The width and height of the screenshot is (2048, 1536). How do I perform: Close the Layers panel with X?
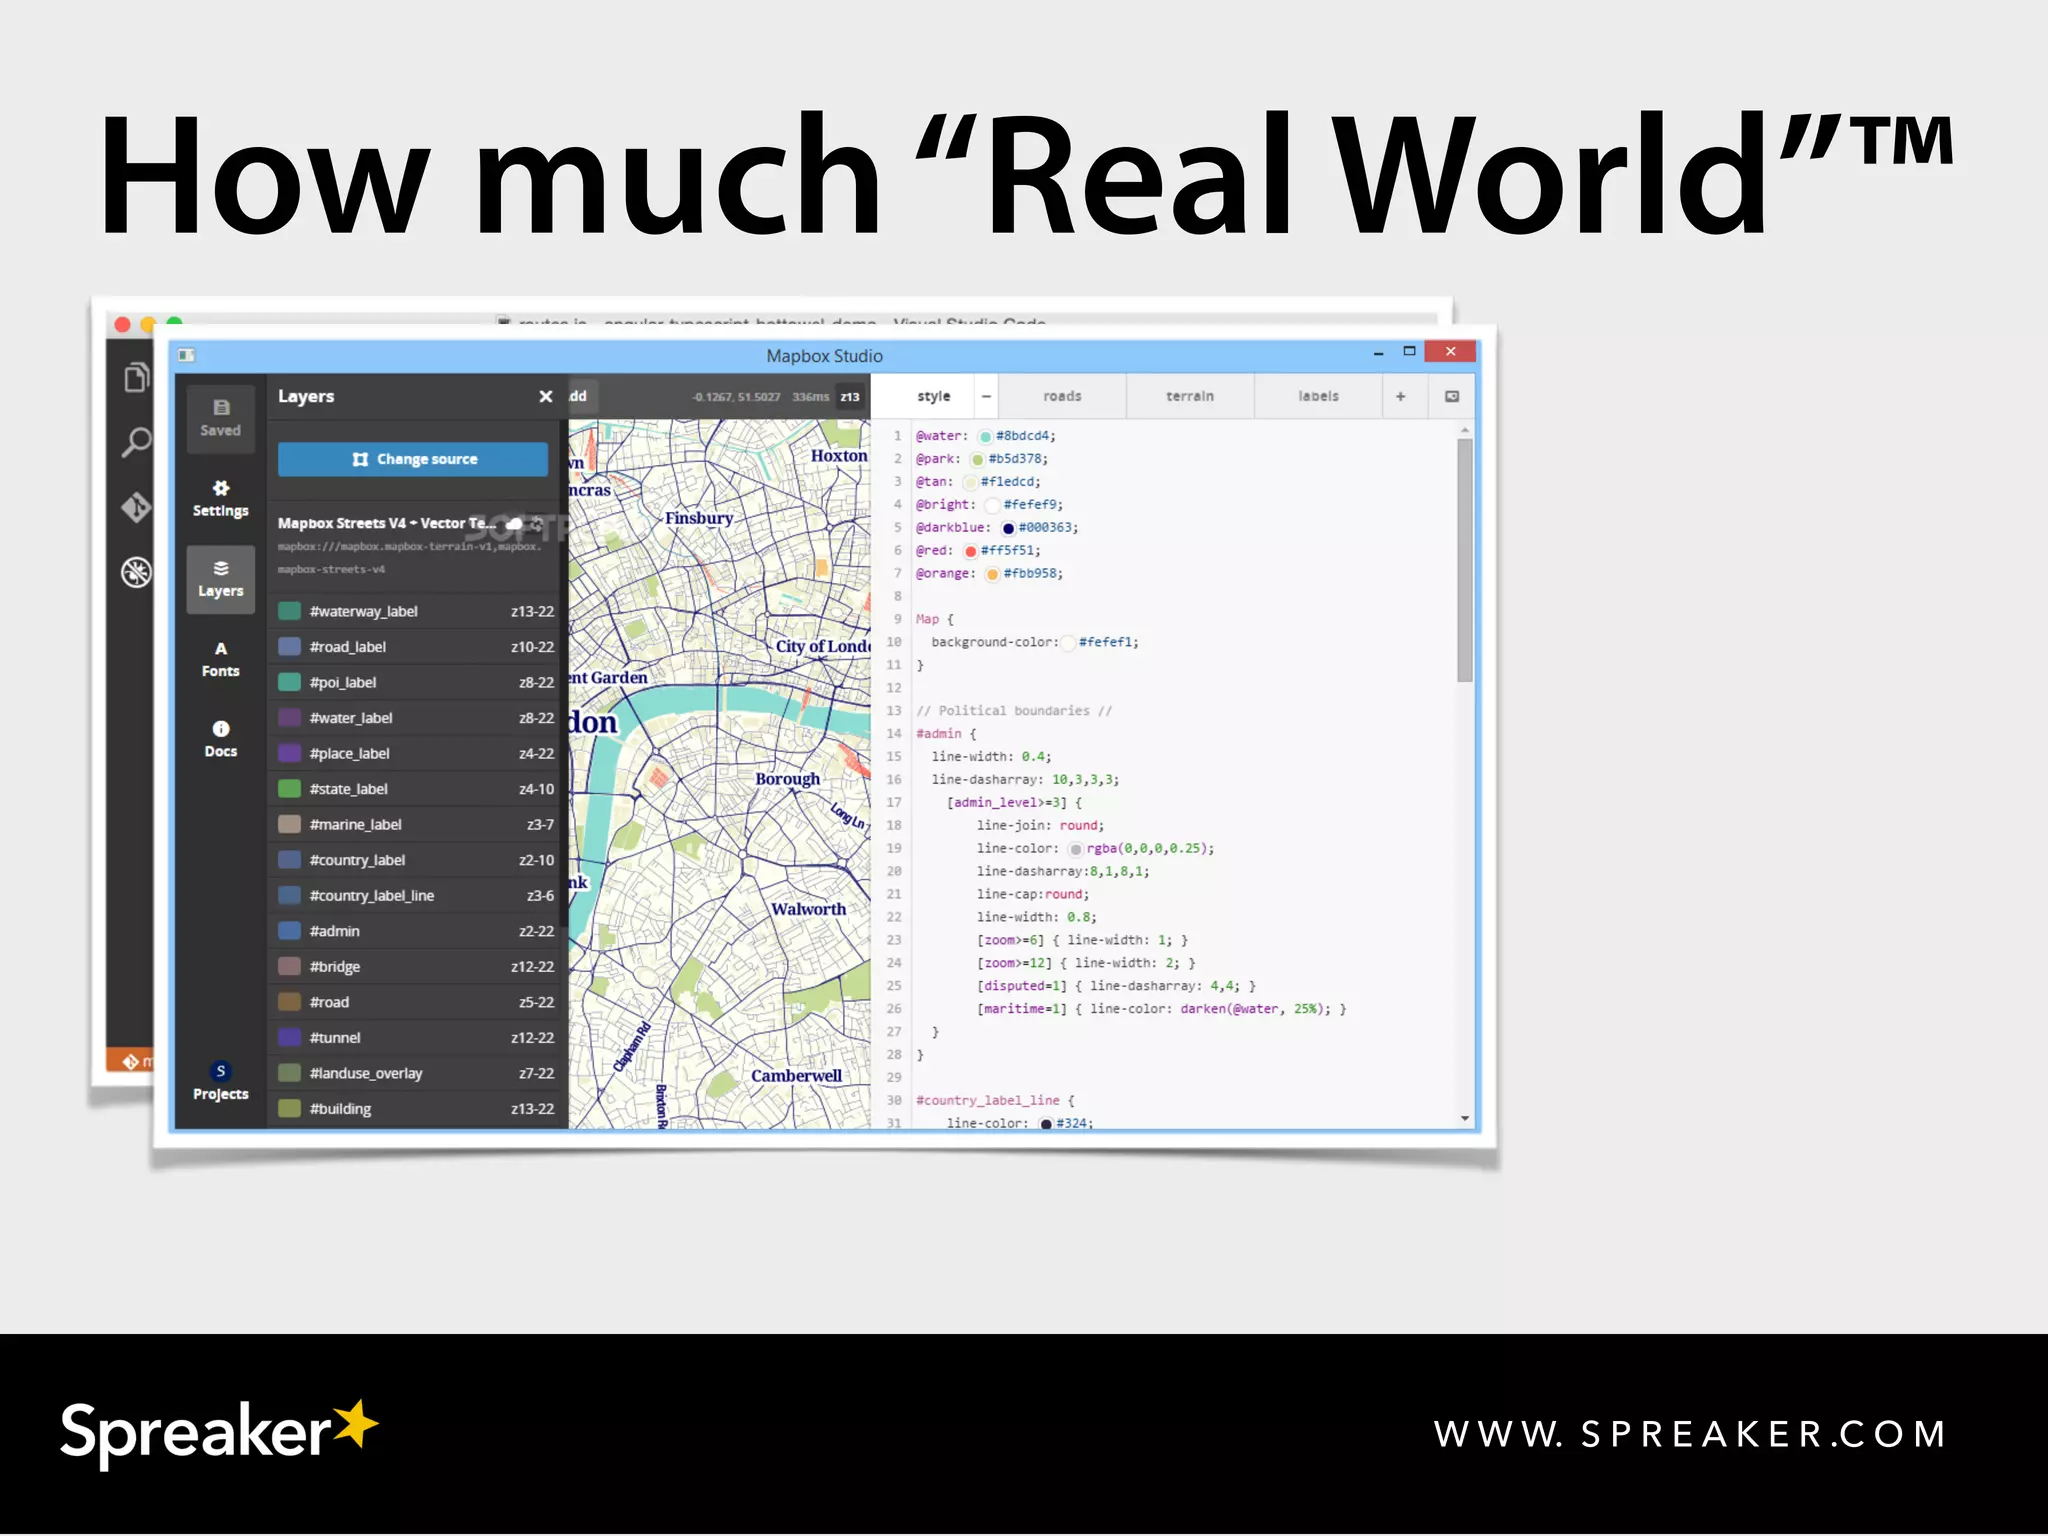tap(545, 396)
